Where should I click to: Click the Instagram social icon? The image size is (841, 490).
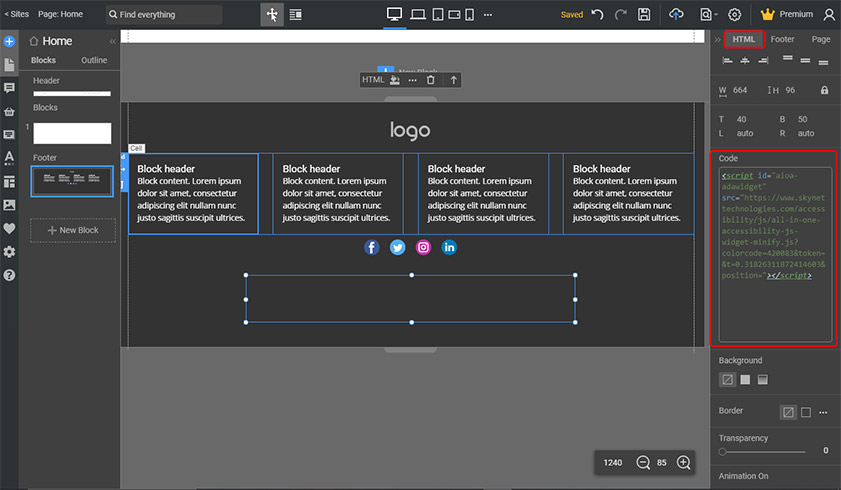click(423, 247)
